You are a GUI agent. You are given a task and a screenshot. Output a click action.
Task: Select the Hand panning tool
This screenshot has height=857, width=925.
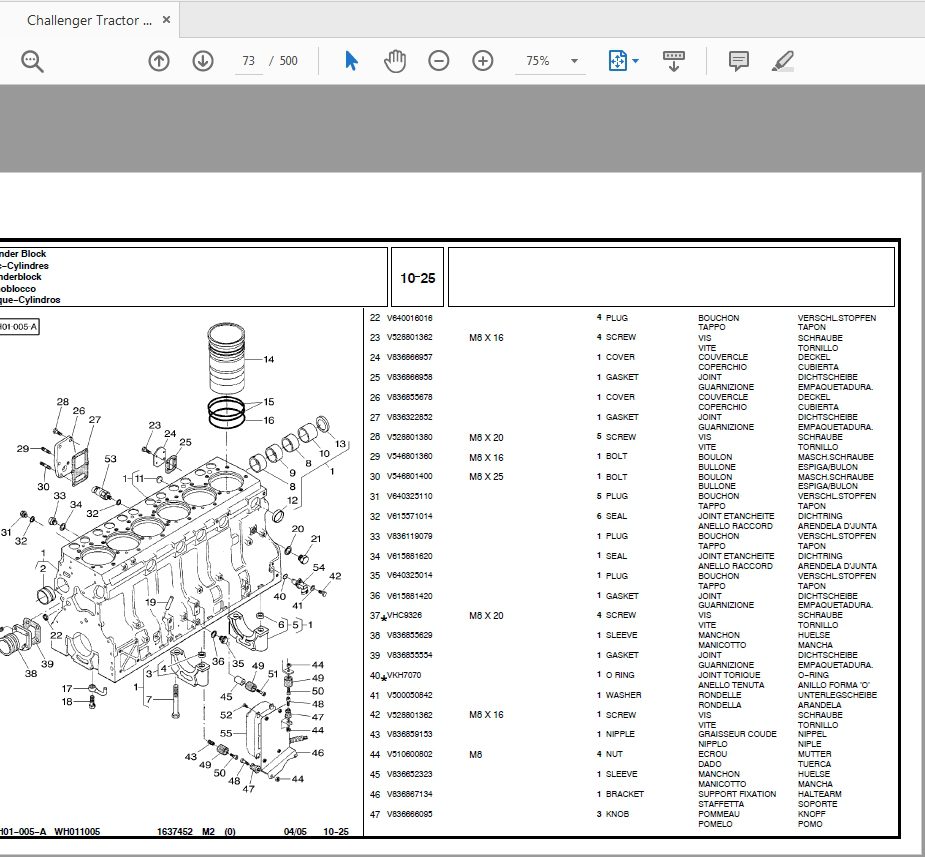click(394, 61)
